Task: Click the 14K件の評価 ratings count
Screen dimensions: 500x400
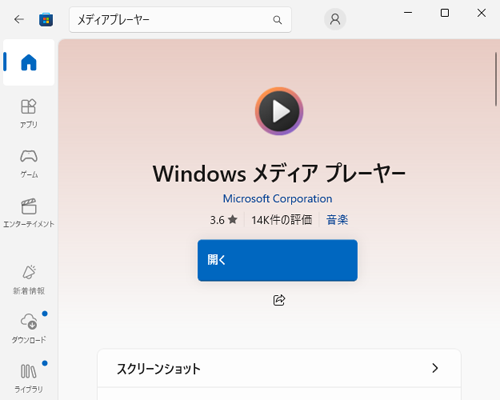Action: tap(282, 220)
